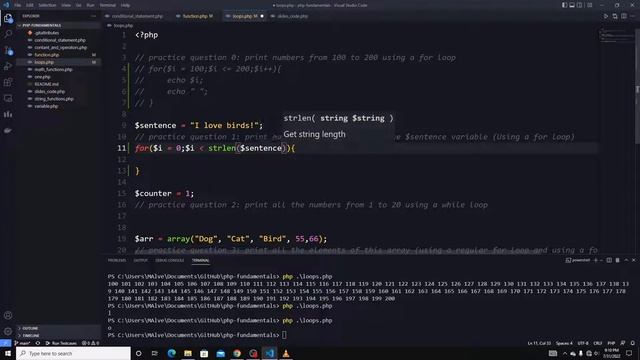This screenshot has width=640, height=360.
Task: Open README.md in the Explorer tree
Action: 58,84
